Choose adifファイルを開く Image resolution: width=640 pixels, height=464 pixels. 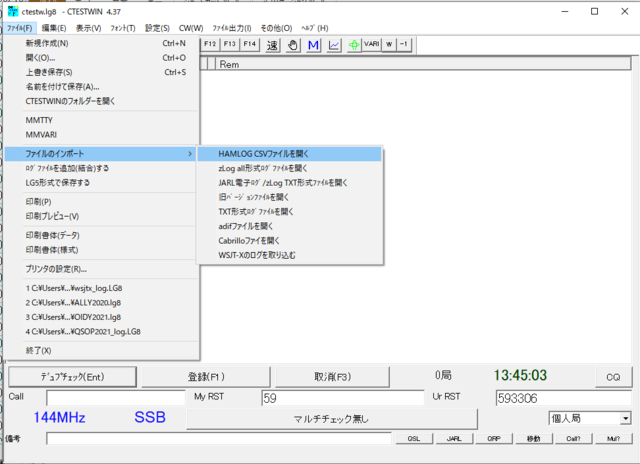(x=289, y=226)
